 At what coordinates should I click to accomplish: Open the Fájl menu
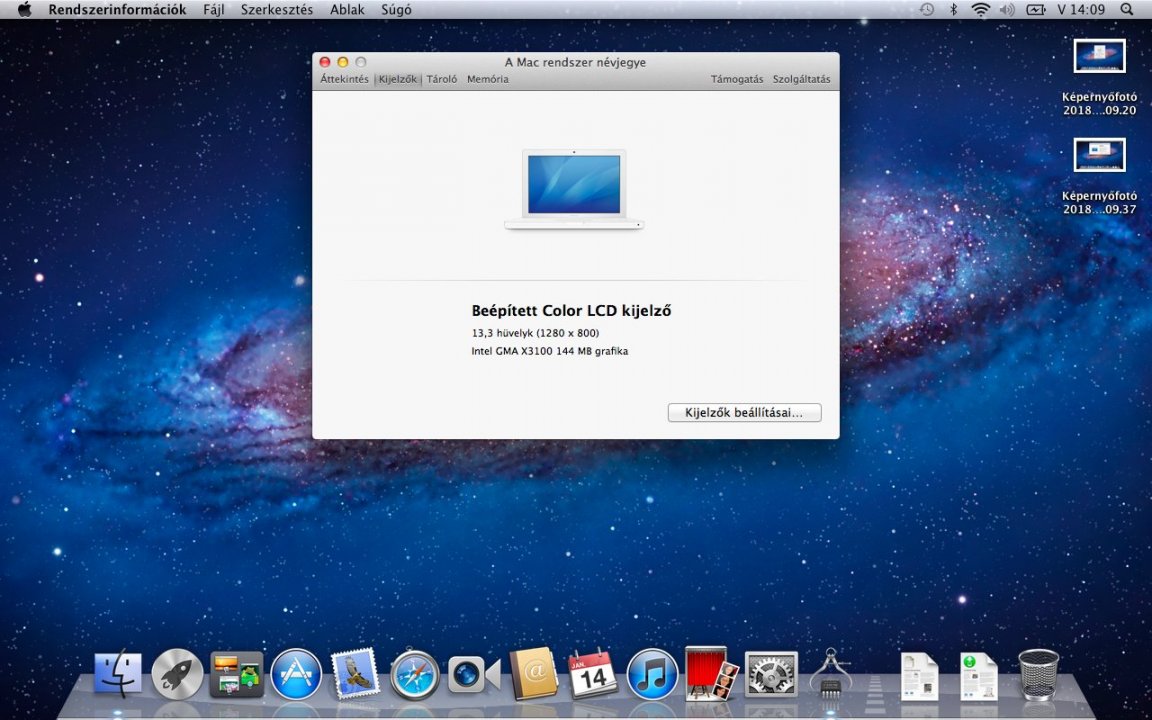click(x=214, y=10)
